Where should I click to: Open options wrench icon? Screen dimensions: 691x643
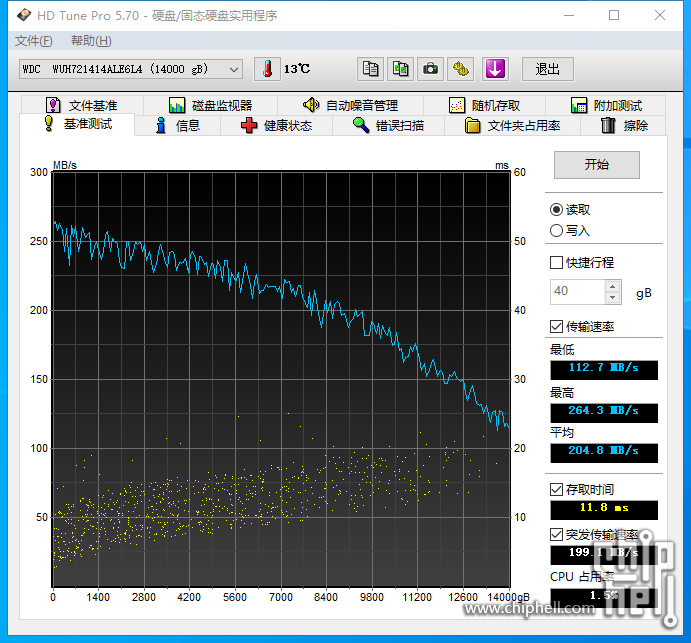click(461, 69)
